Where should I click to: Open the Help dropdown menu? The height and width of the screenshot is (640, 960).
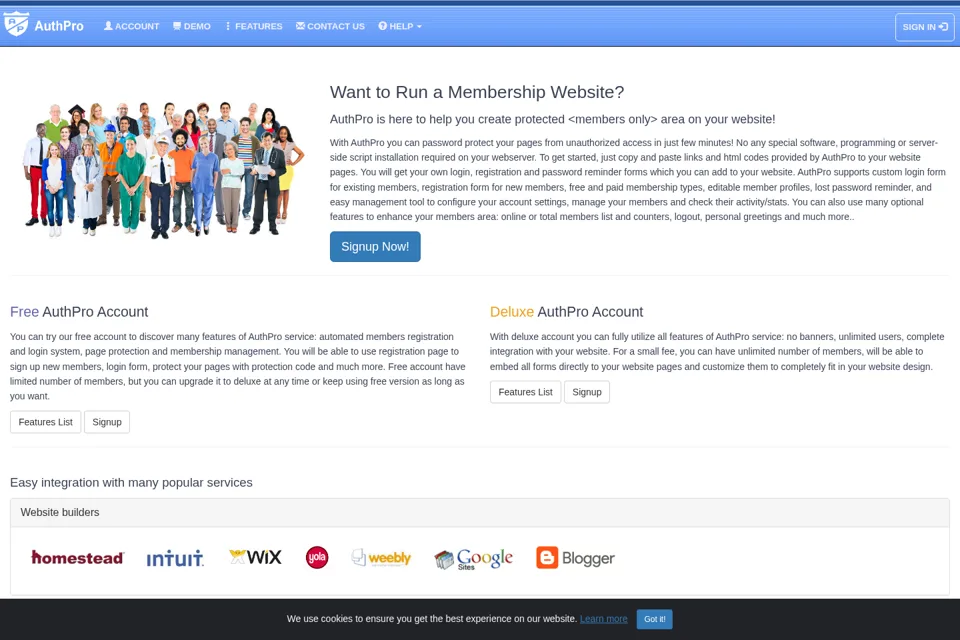pyautogui.click(x=400, y=26)
